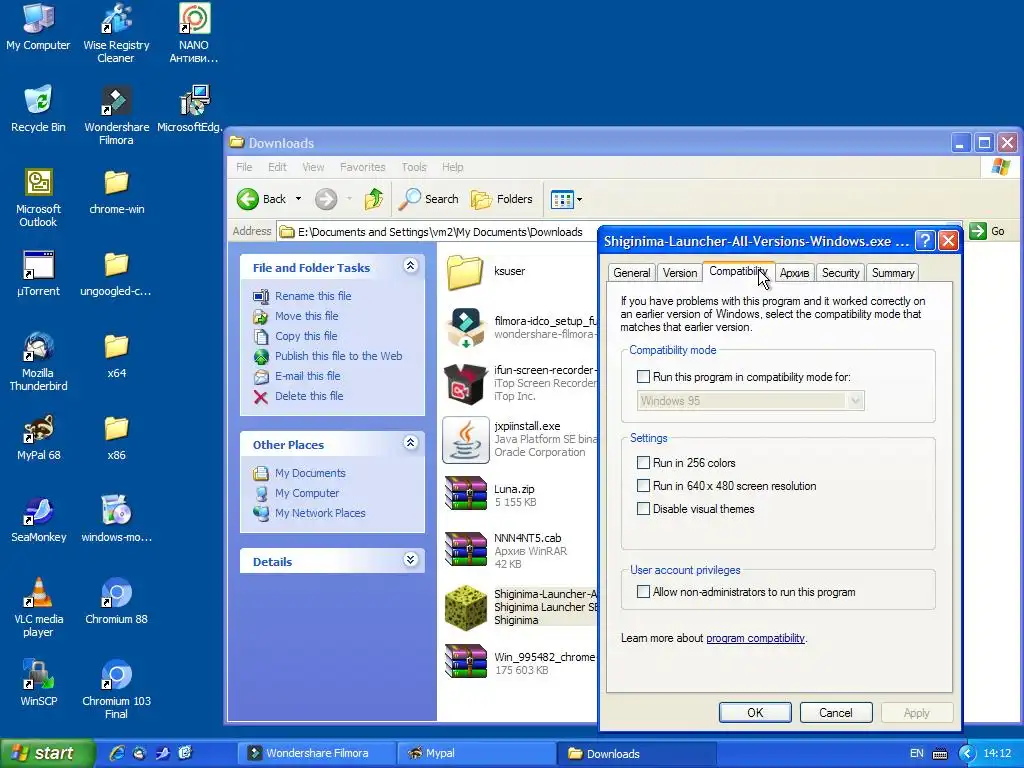The width and height of the screenshot is (1024, 768).
Task: Expand the Details panel
Action: [410, 559]
